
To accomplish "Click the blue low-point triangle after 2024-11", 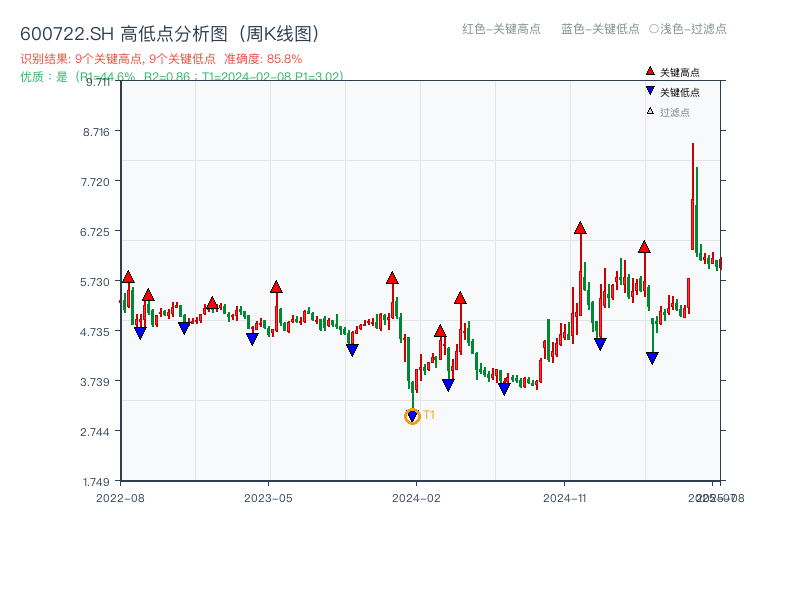I will (651, 356).
